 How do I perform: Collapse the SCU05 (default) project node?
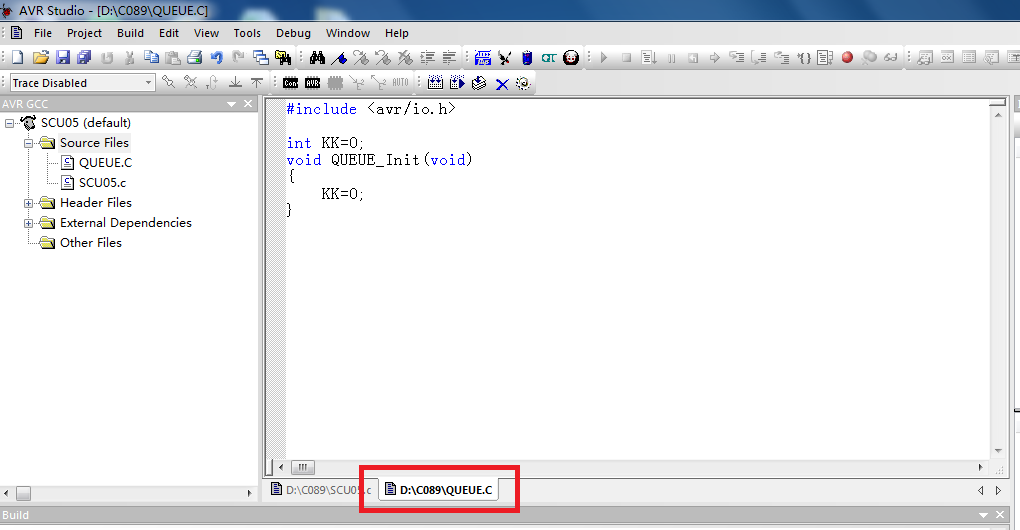point(9,123)
